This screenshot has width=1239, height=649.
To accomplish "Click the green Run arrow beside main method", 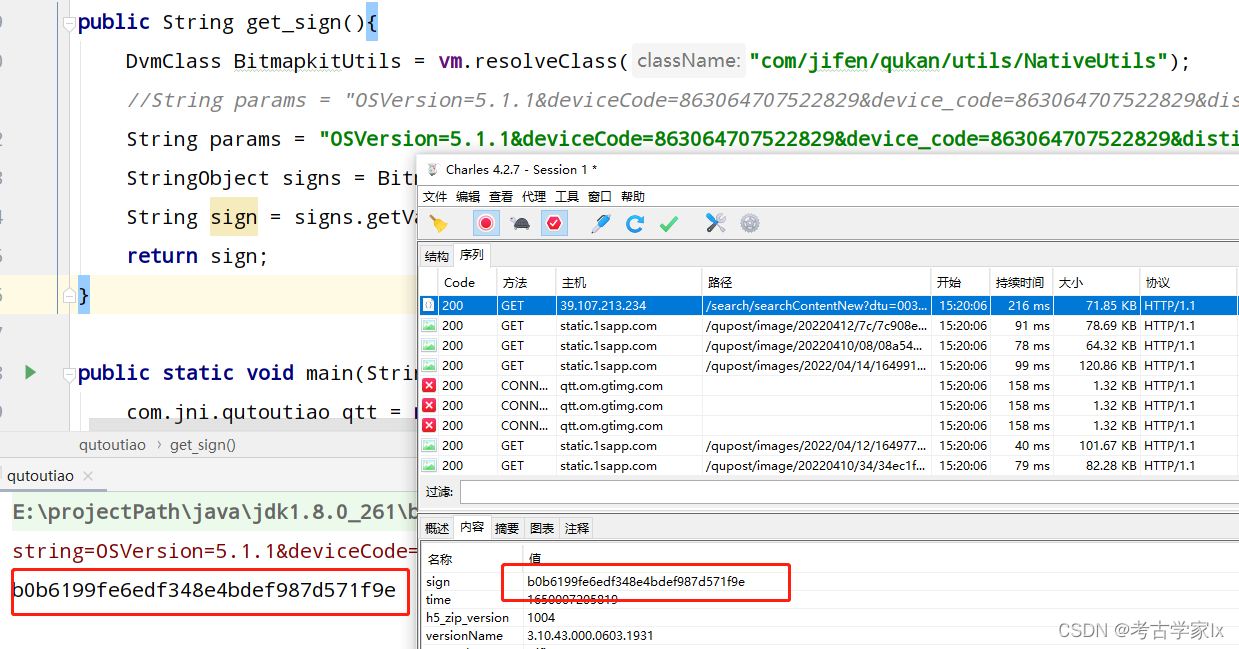I will (x=30, y=372).
